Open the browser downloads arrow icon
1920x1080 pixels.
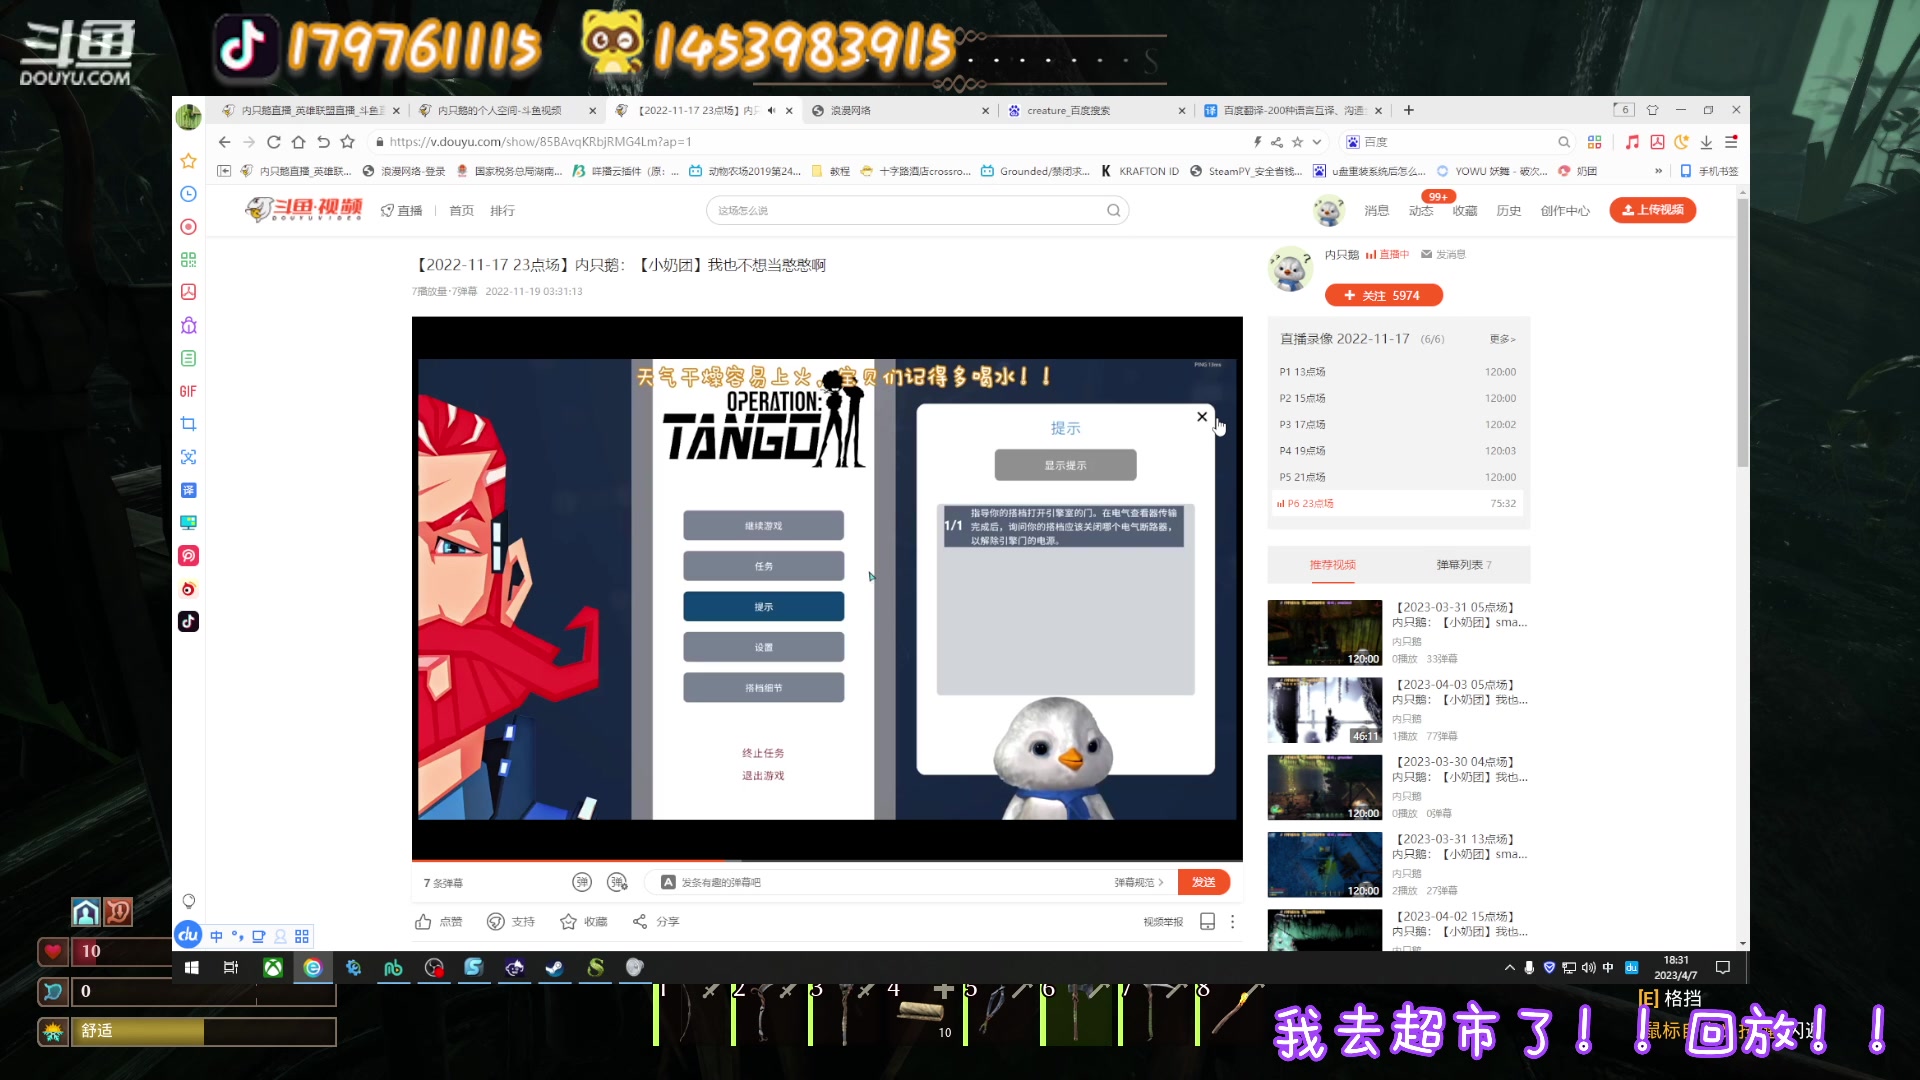(1706, 142)
